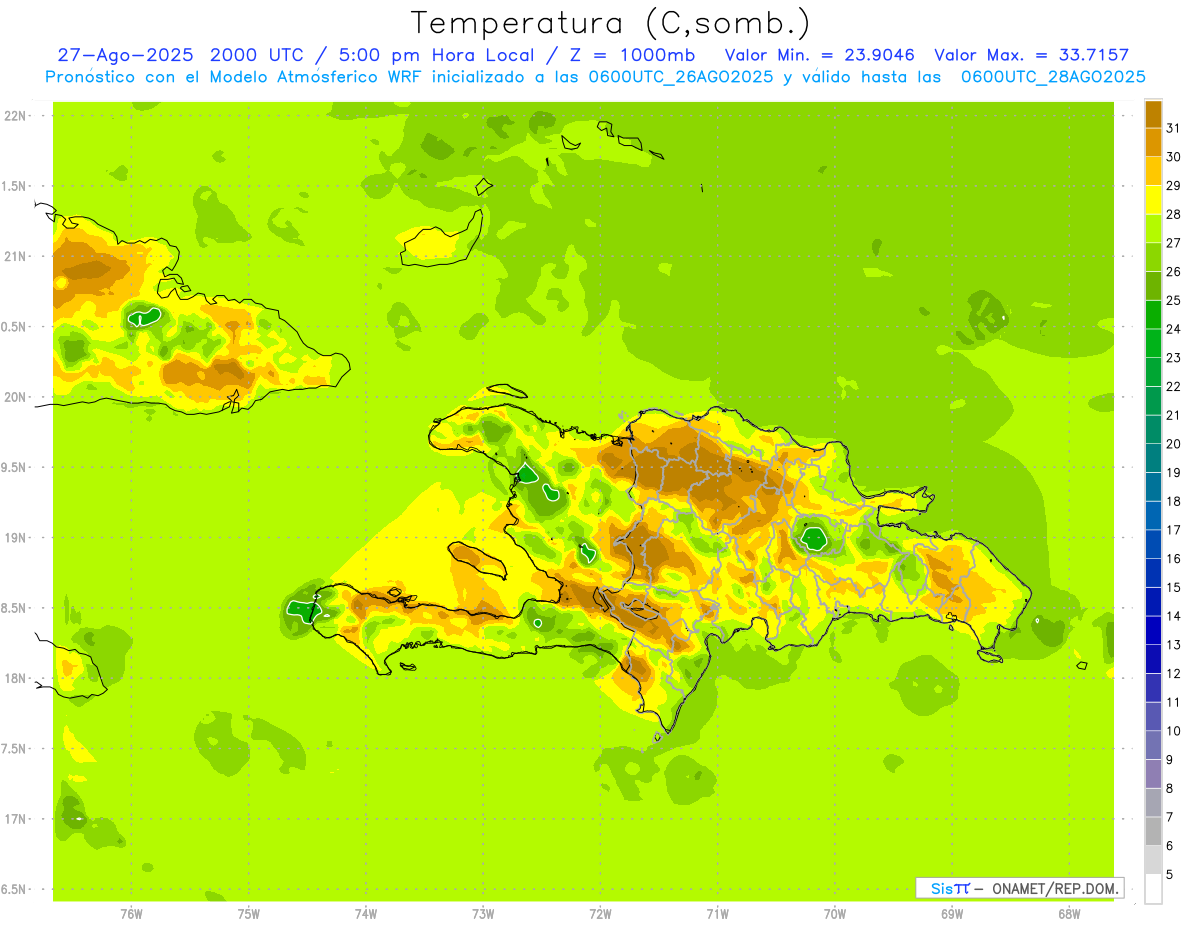The width and height of the screenshot is (1200, 927).
Task: Click the '24' color scale label
Action: [1174, 329]
